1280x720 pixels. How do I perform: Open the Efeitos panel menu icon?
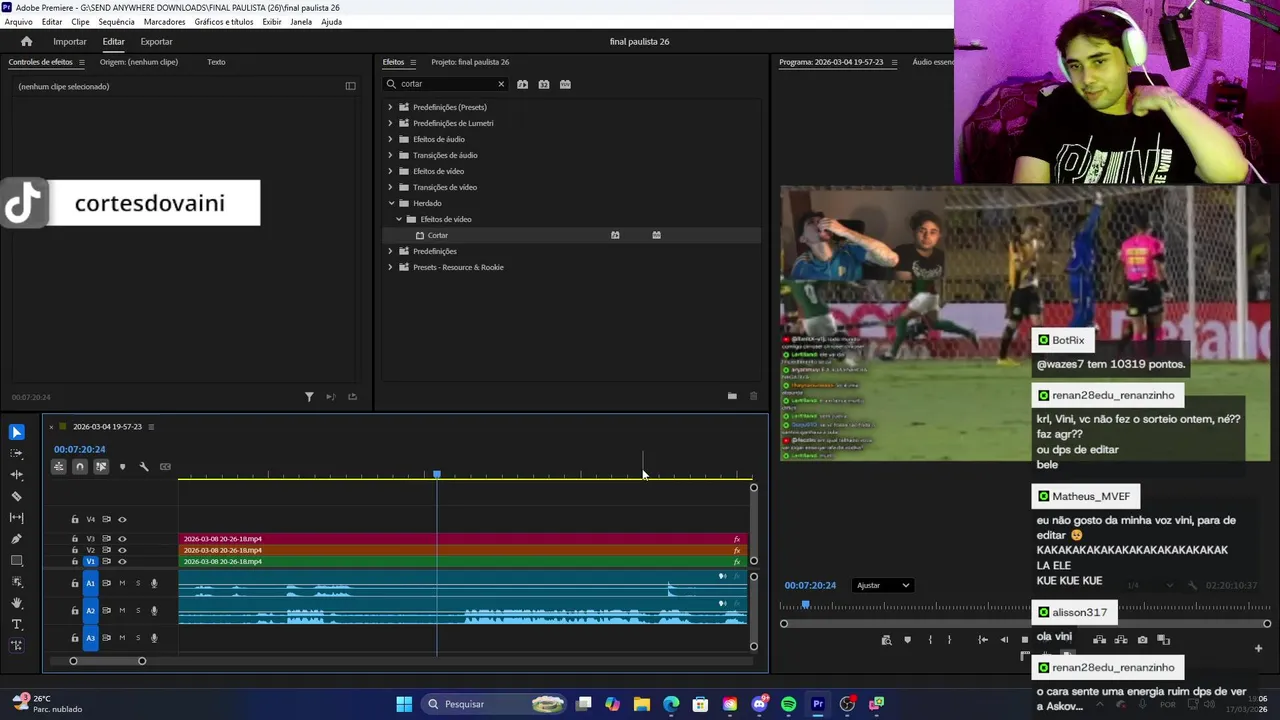click(413, 62)
